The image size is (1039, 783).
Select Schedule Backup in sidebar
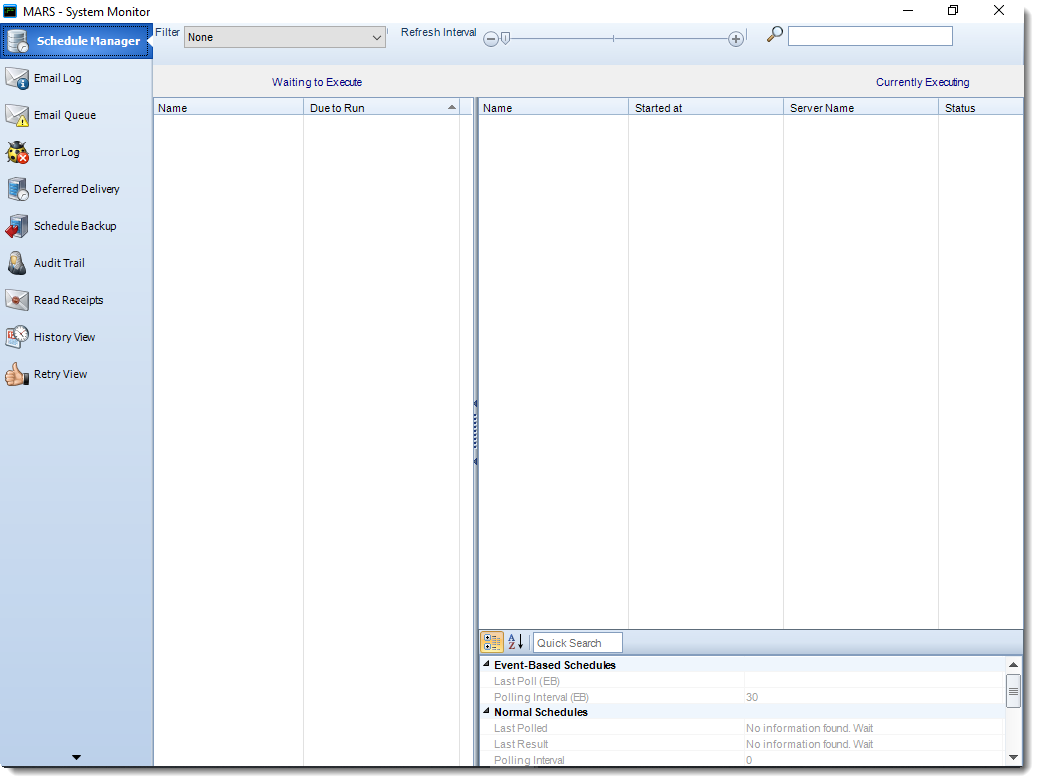(x=75, y=227)
